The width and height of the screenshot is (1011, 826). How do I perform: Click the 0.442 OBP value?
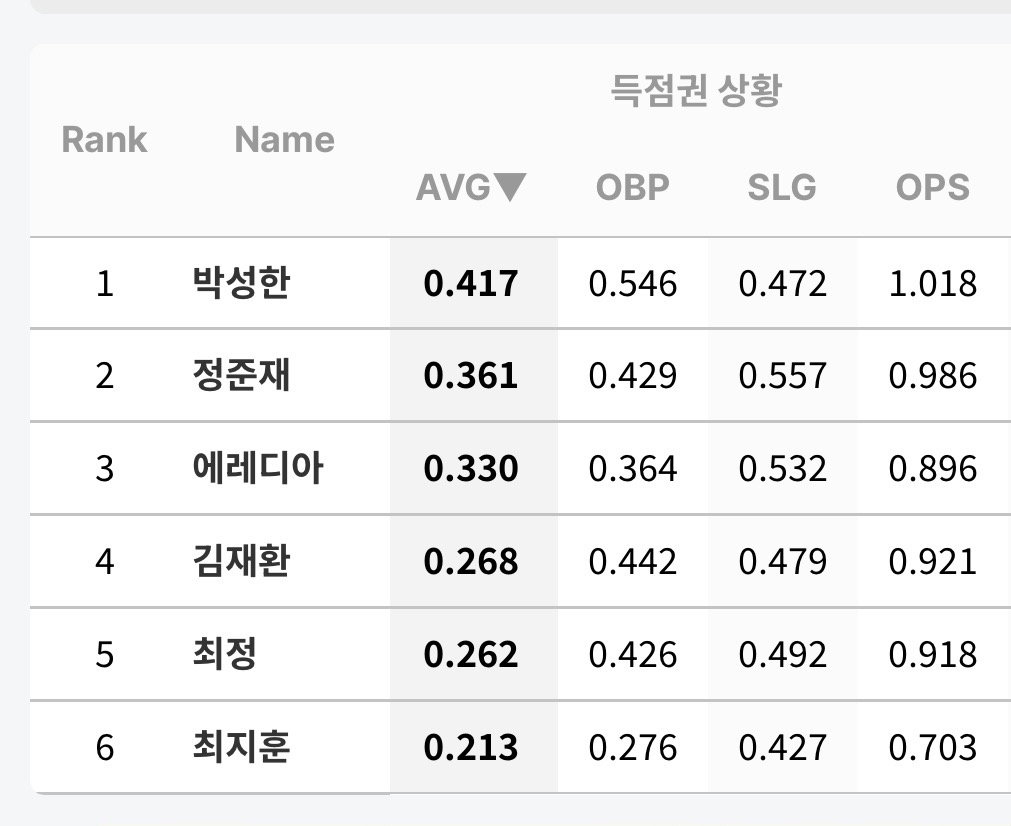[x=633, y=561]
